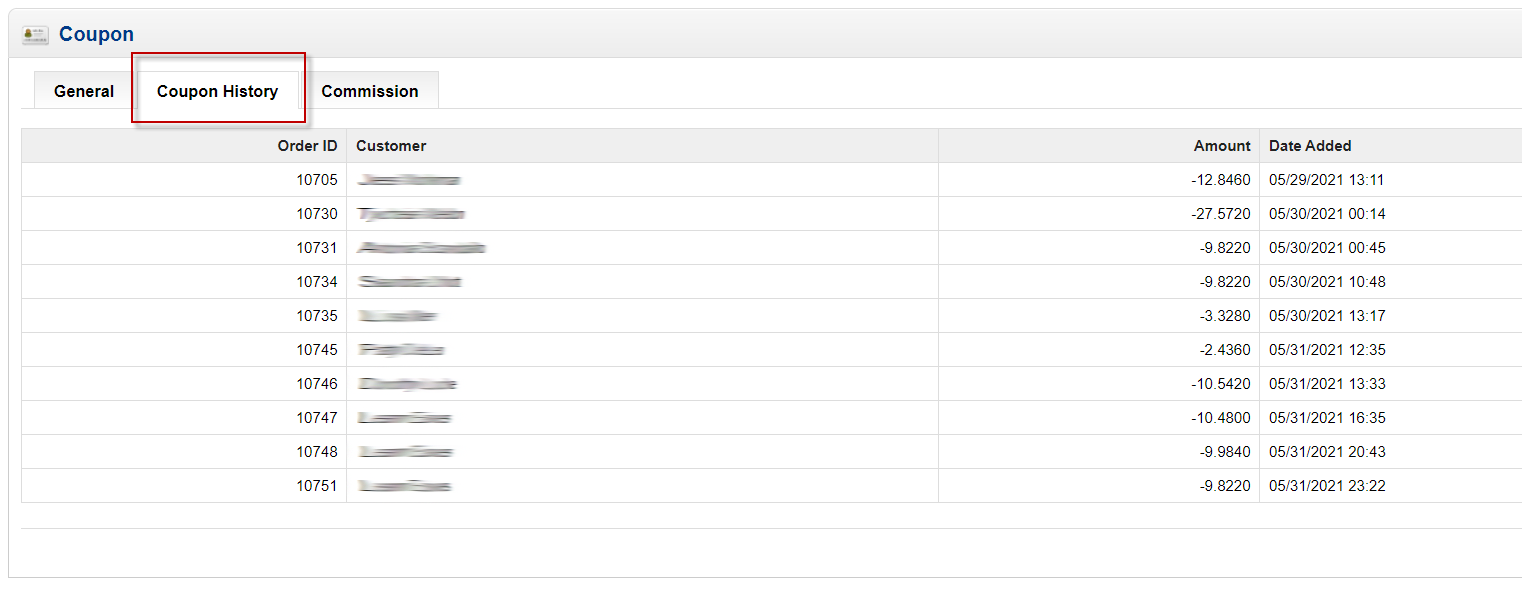Select the Coupon History tab

[217, 91]
